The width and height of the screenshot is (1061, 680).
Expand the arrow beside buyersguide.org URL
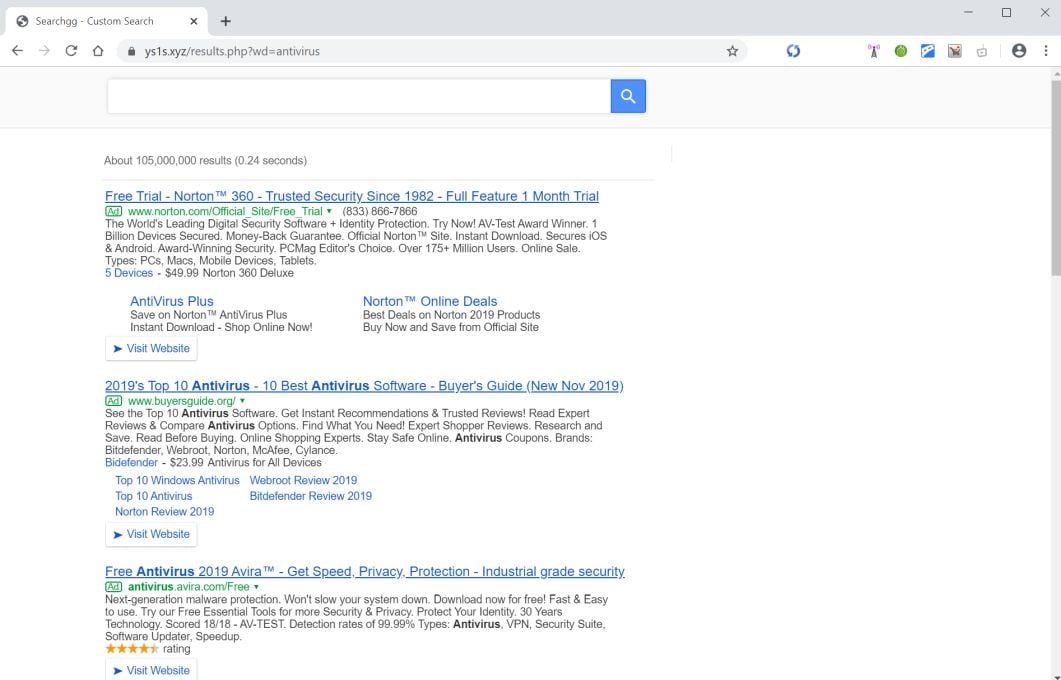(x=242, y=401)
